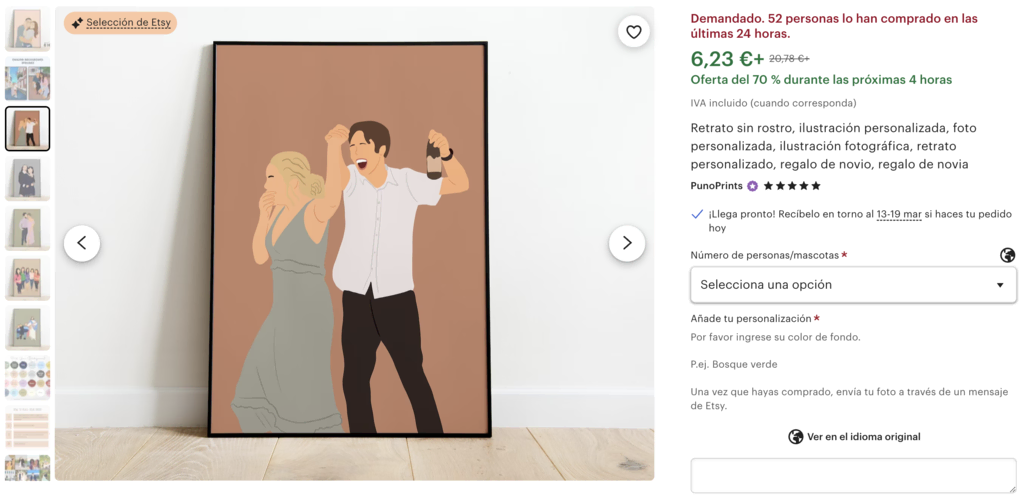Click the globe translation icon beside options label
The width and height of the screenshot is (1024, 499).
(1007, 255)
